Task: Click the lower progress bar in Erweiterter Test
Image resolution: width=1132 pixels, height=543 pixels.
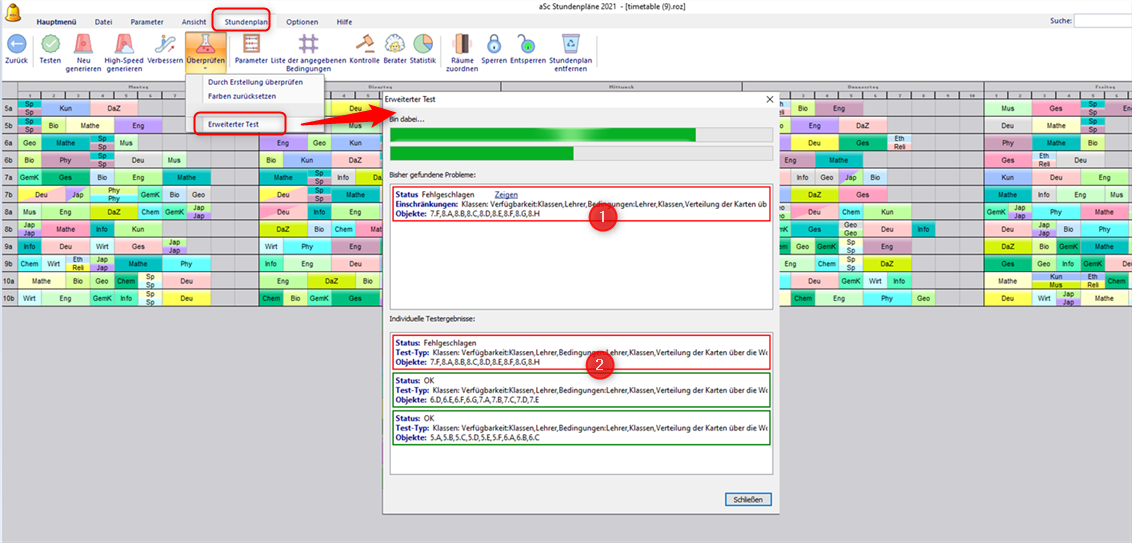Action: tap(581, 153)
